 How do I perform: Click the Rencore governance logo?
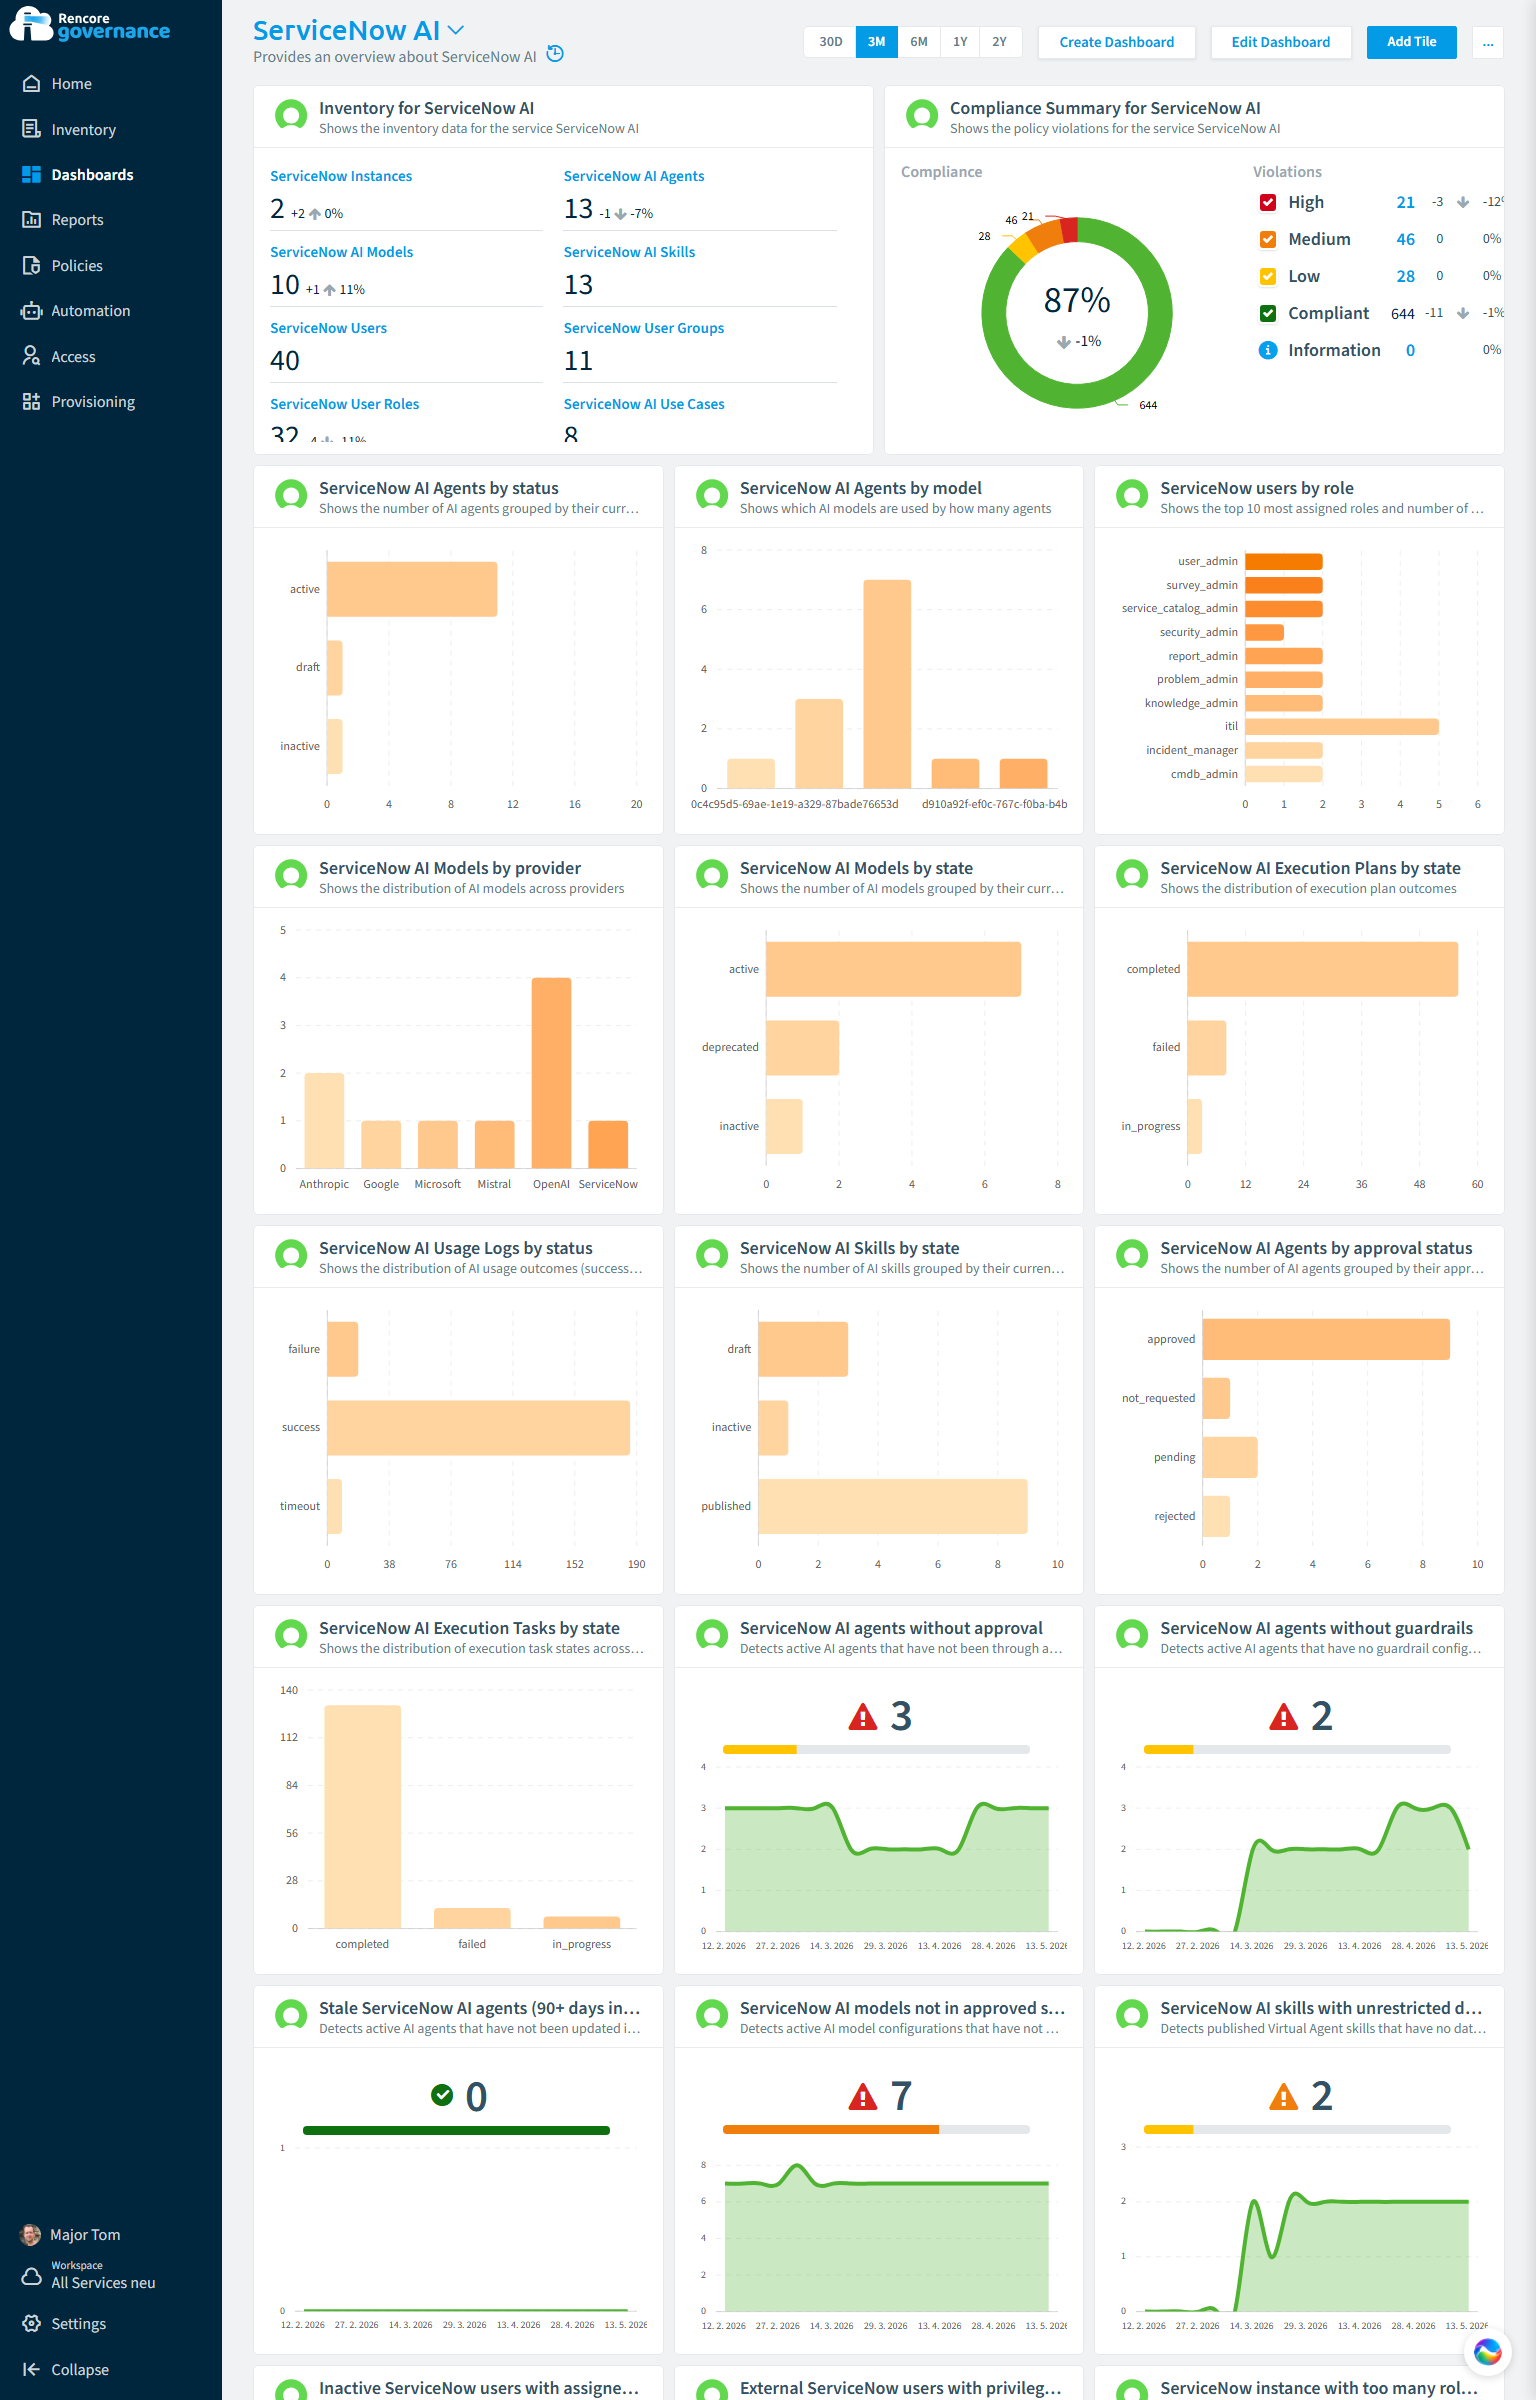[90, 25]
